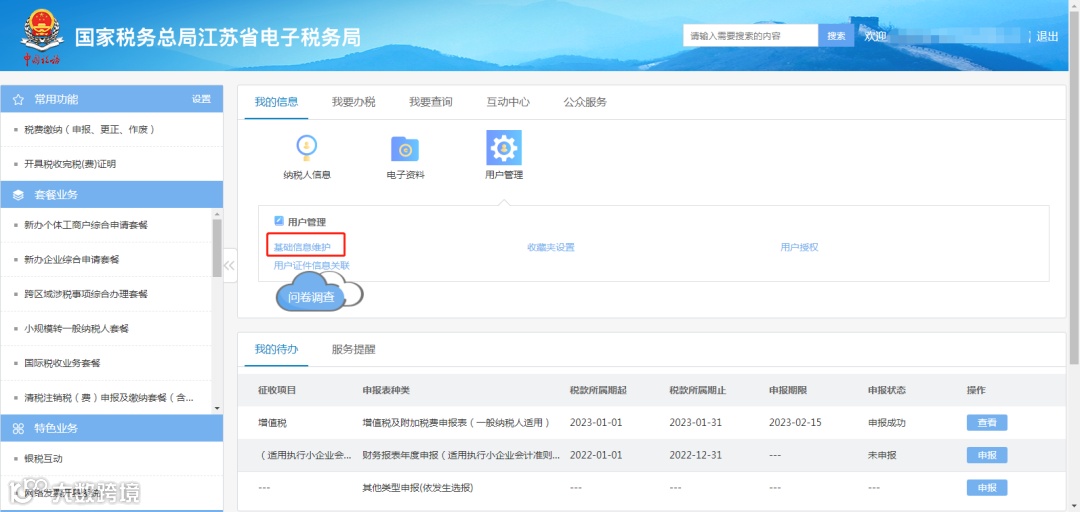Switch to 我要查询 tab
Viewport: 1080px width, 512px height.
coord(430,102)
